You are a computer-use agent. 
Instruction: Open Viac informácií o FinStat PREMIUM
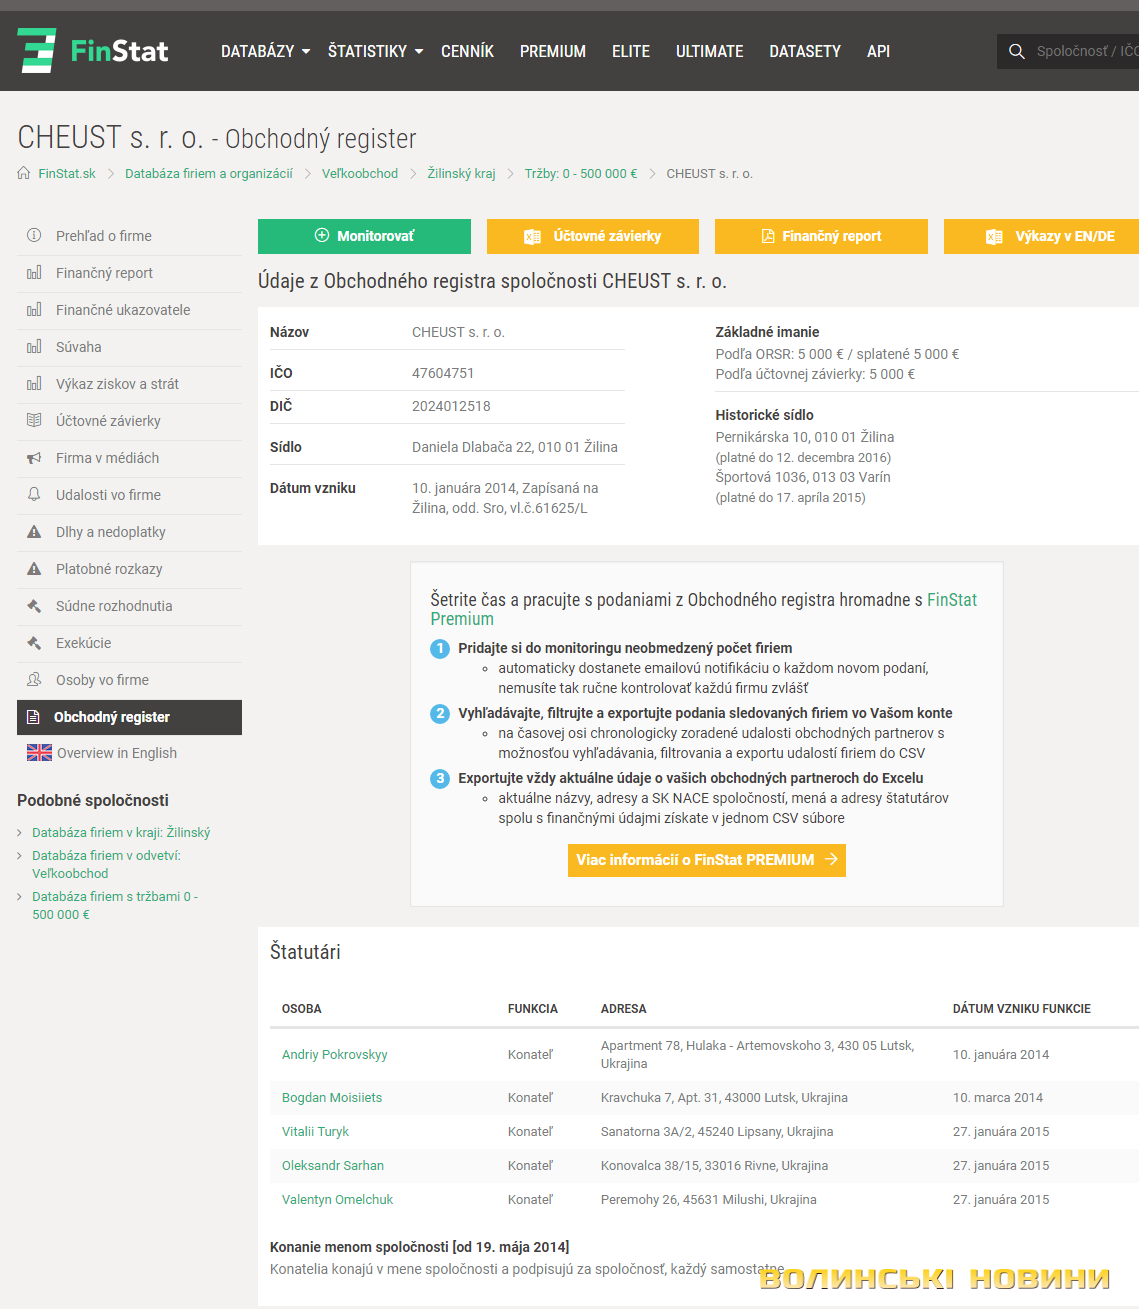706,860
